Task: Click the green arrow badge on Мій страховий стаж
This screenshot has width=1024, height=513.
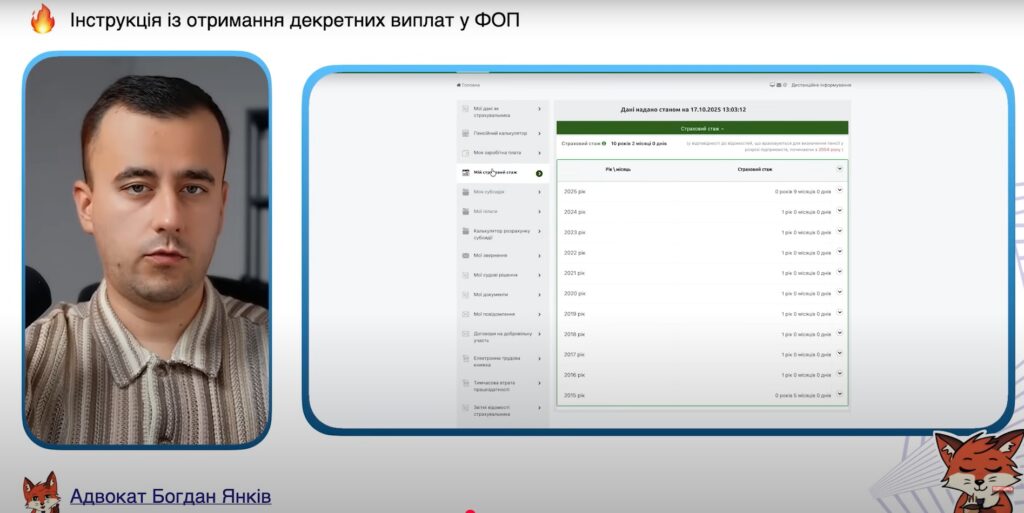Action: 539,174
